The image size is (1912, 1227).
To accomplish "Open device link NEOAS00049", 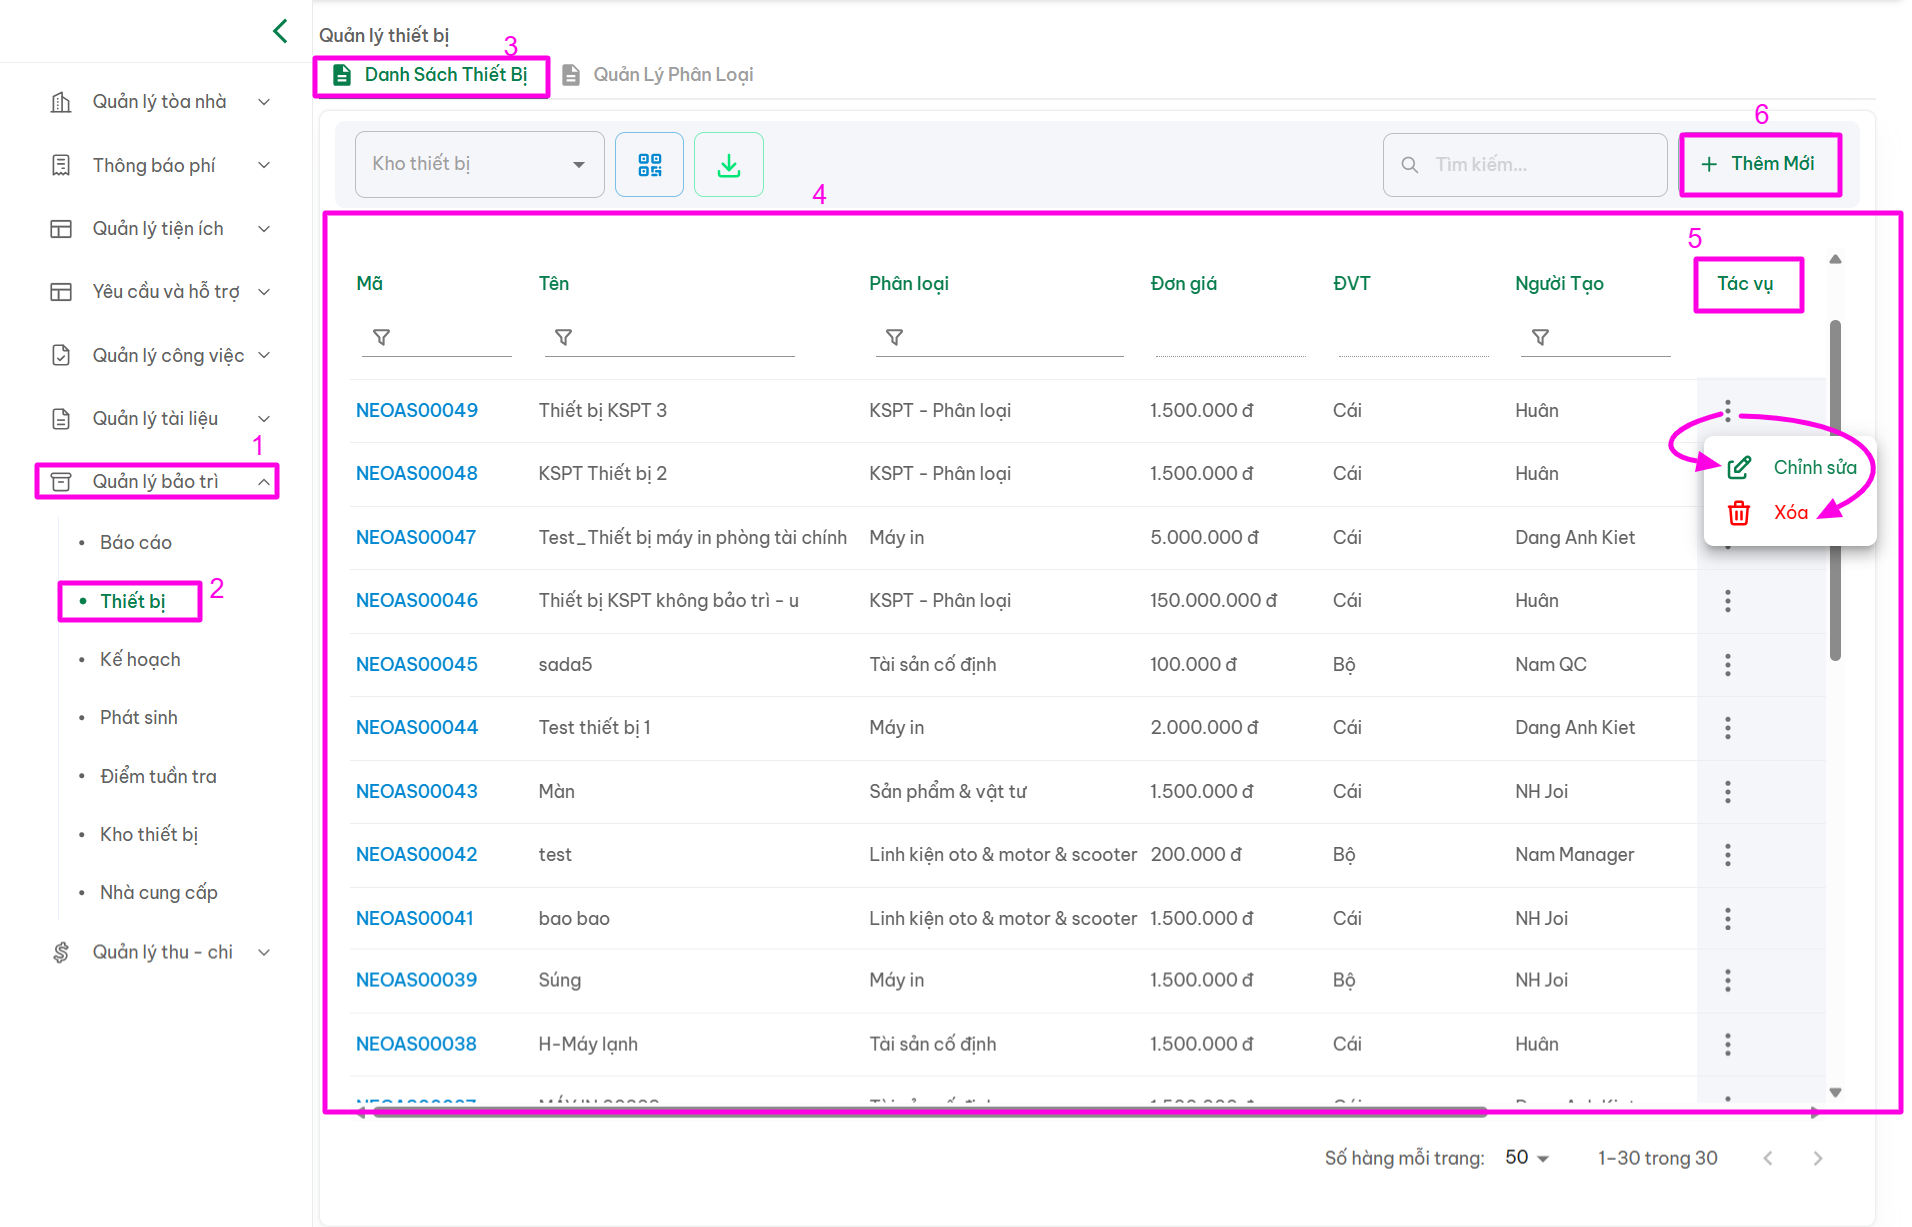I will coord(417,411).
